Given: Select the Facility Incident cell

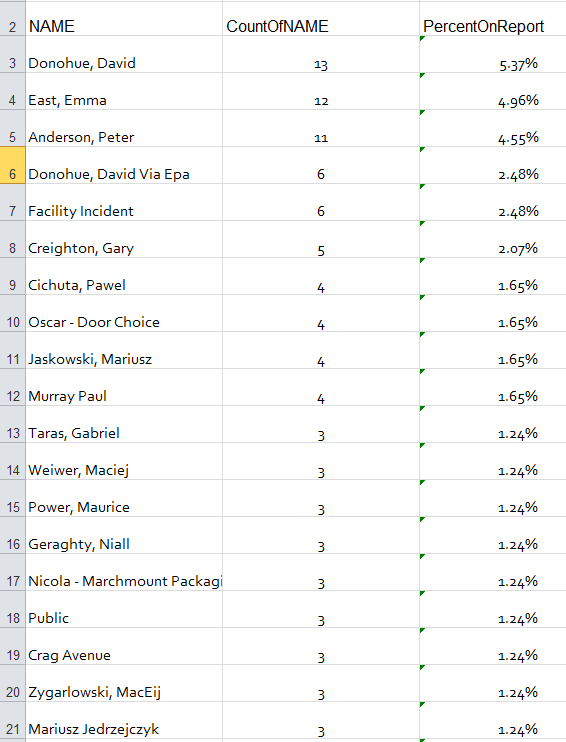Looking at the screenshot, I should click(124, 202).
